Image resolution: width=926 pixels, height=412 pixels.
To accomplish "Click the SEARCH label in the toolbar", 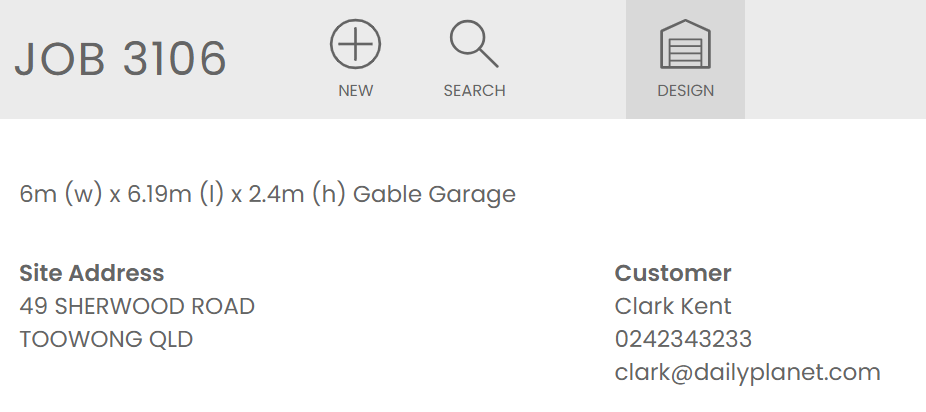I will pos(474,91).
